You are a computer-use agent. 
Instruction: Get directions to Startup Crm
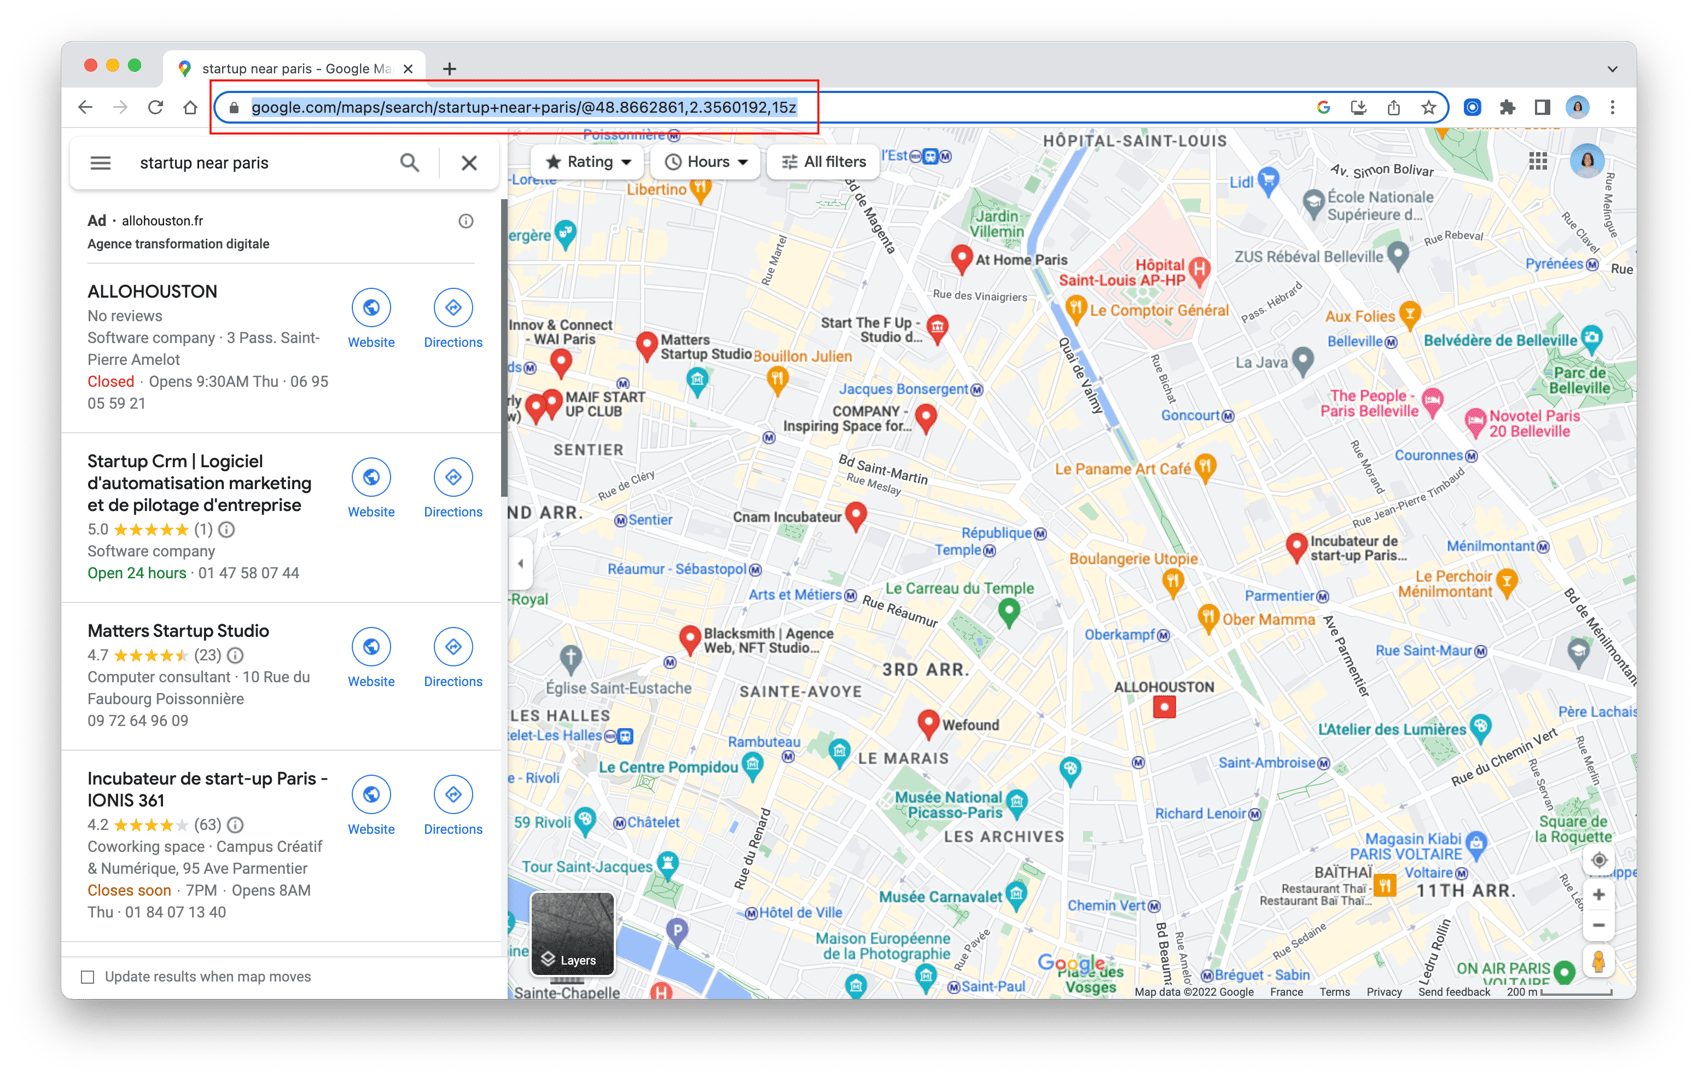[453, 478]
